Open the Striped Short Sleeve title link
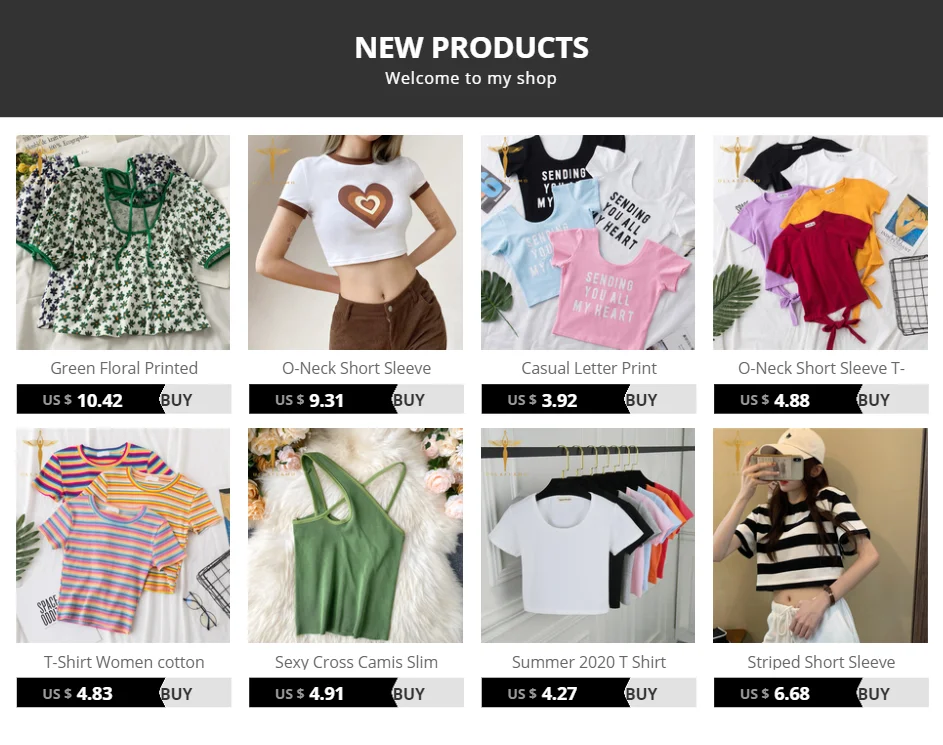 (821, 662)
